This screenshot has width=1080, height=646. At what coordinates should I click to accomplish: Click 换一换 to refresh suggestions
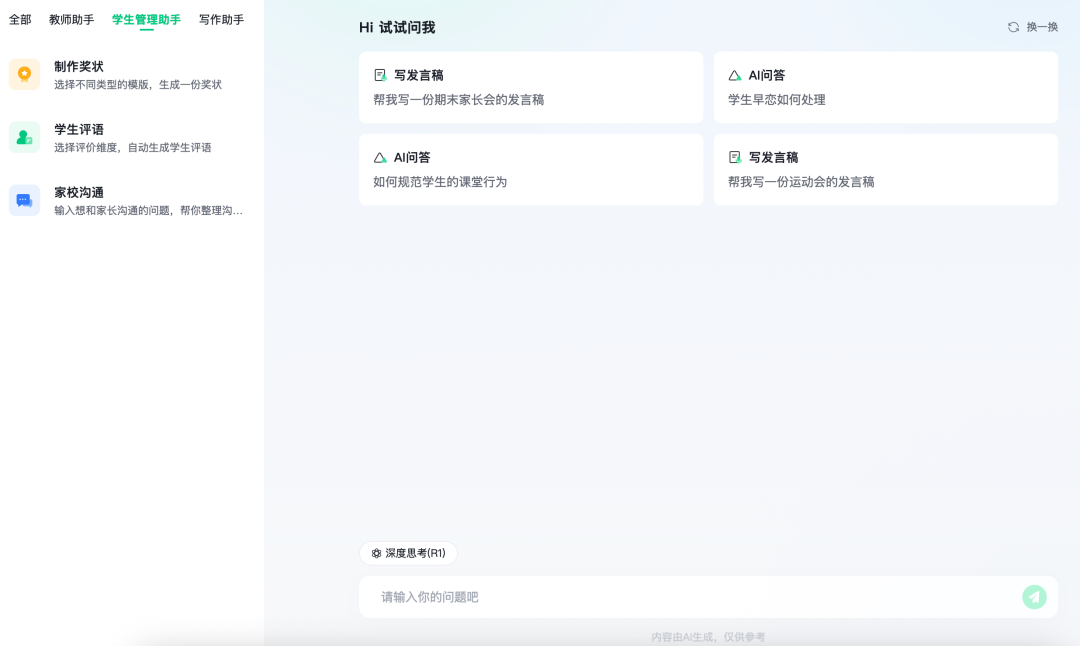pyautogui.click(x=1032, y=28)
